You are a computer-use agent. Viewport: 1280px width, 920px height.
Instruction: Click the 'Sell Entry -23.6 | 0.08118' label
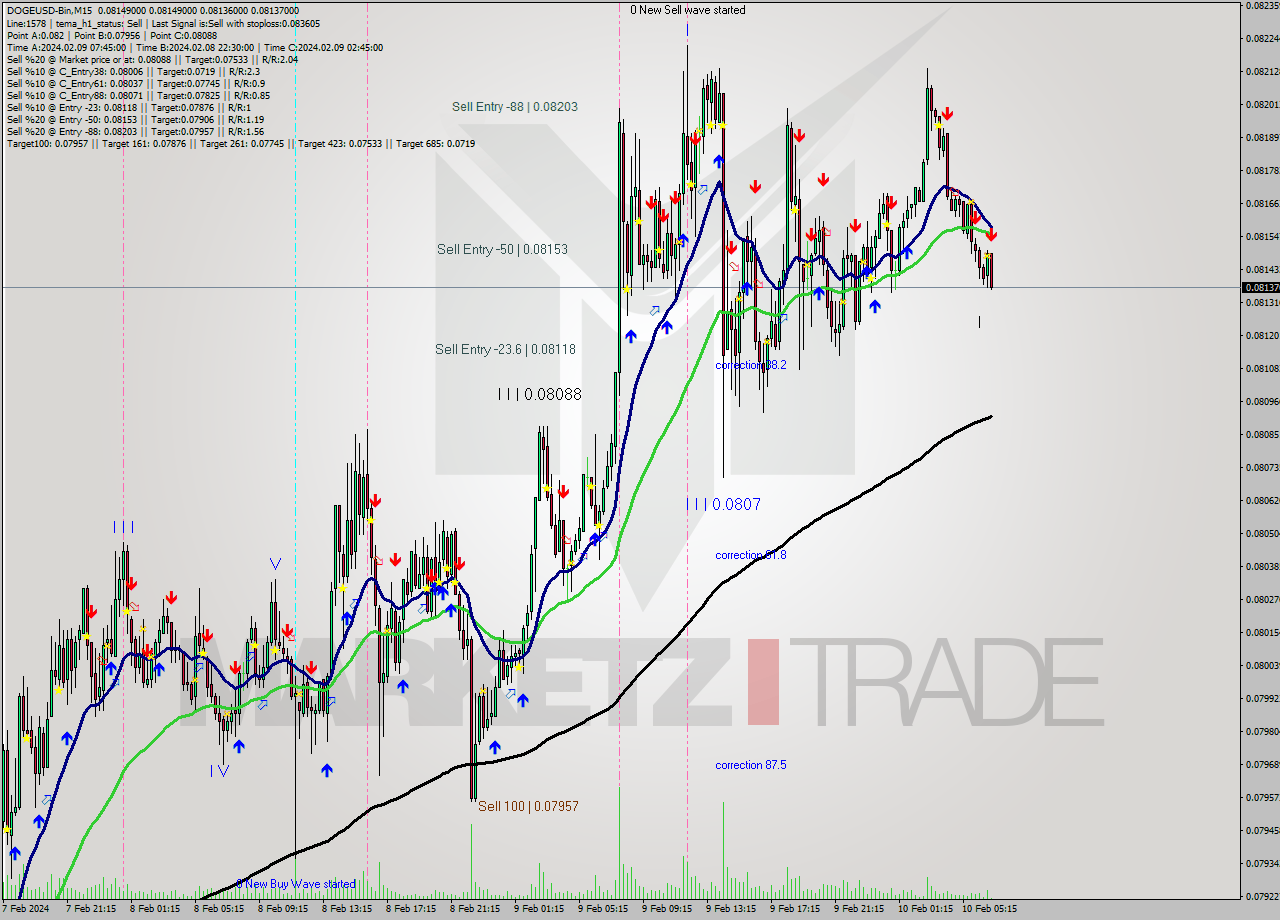click(505, 349)
